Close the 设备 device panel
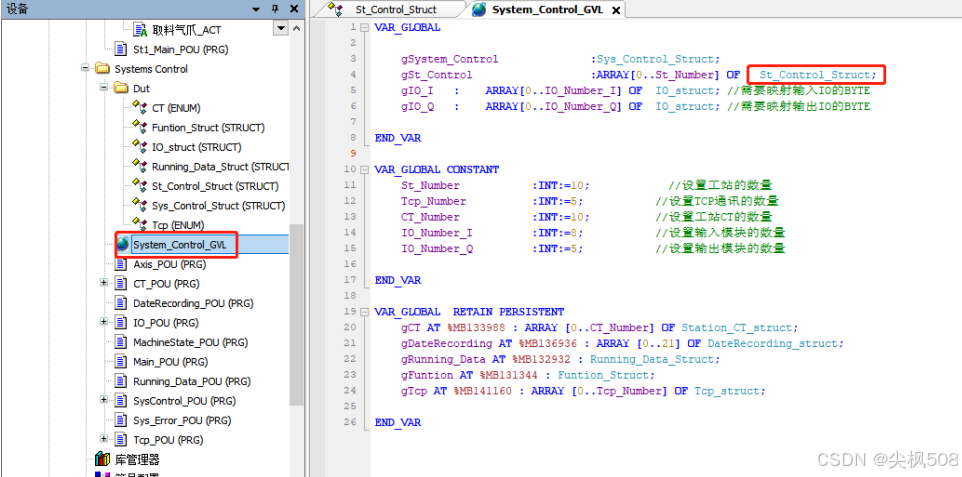This screenshot has width=962, height=477. pyautogui.click(x=294, y=9)
